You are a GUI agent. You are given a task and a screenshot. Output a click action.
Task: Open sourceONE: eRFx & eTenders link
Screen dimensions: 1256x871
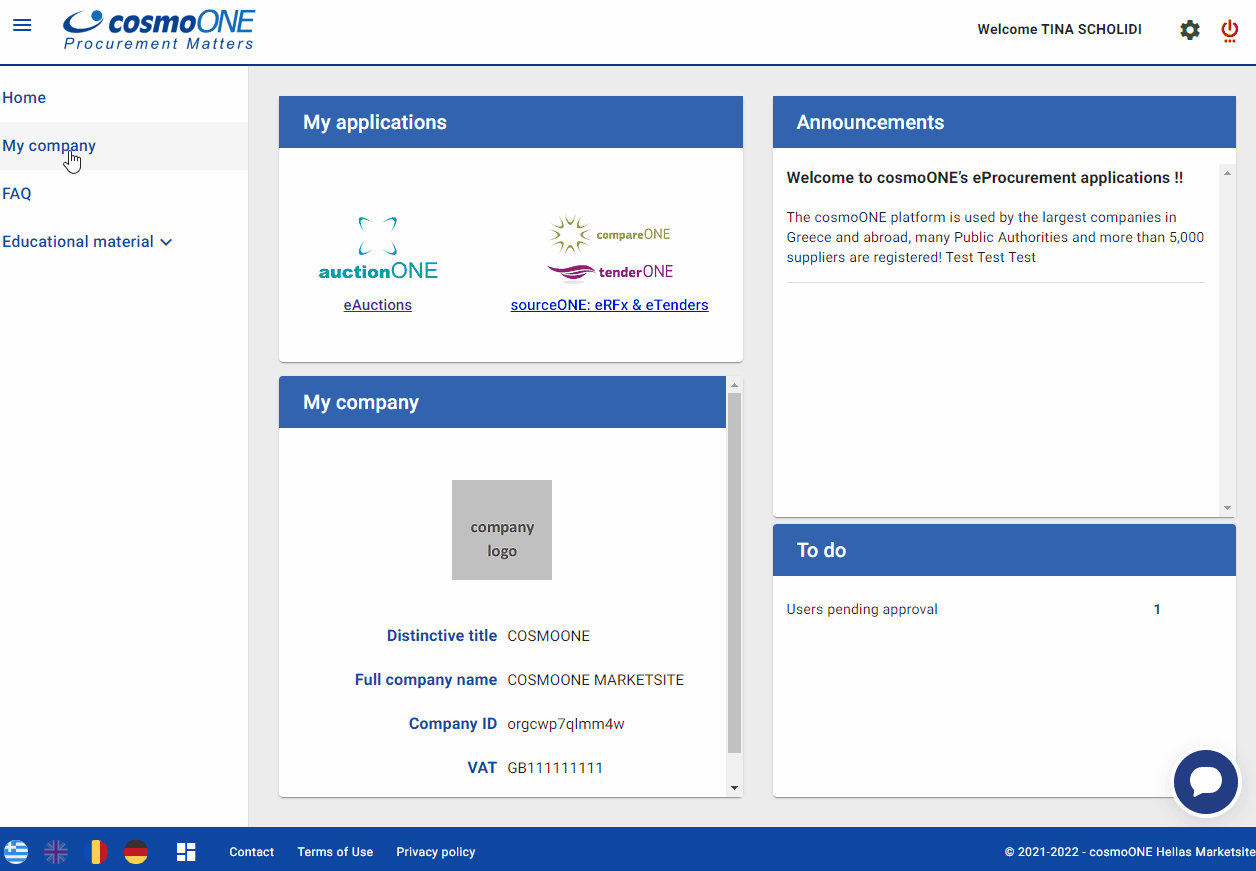pyautogui.click(x=610, y=305)
